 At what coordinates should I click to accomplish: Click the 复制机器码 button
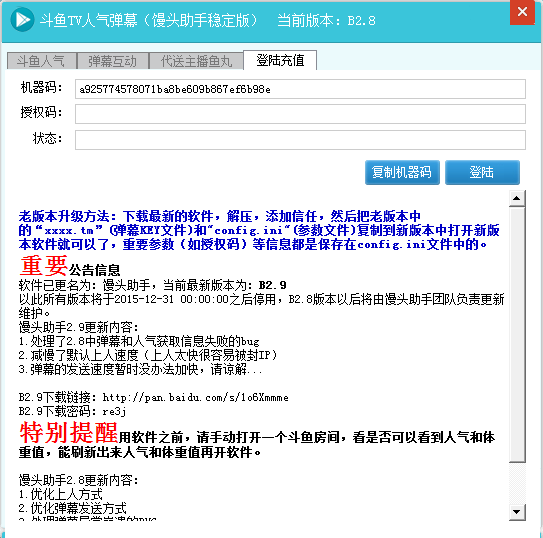402,172
